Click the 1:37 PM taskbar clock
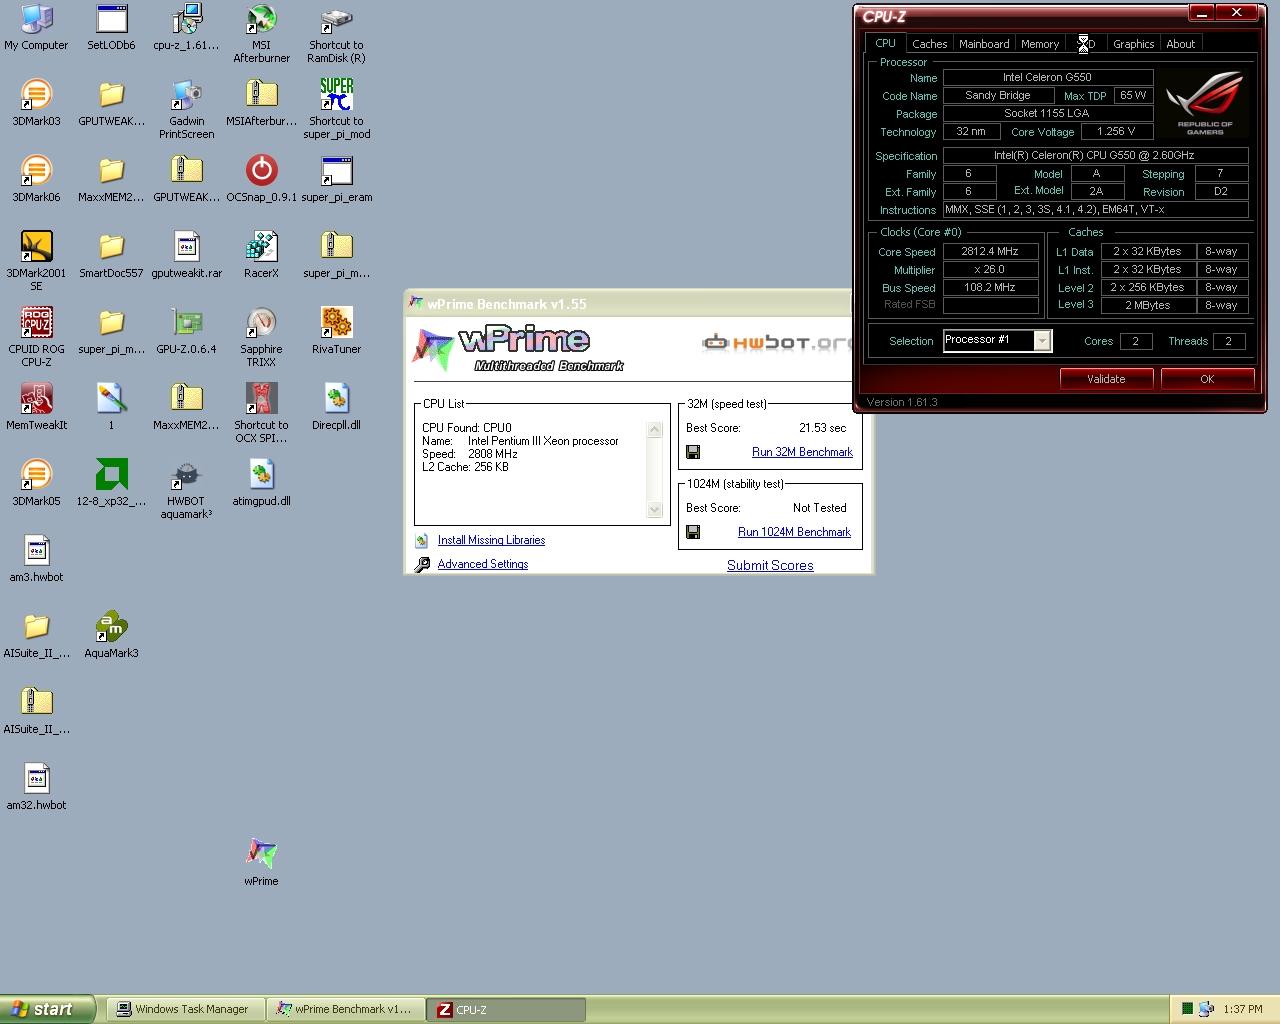This screenshot has height=1024, width=1280. pyautogui.click(x=1243, y=1009)
